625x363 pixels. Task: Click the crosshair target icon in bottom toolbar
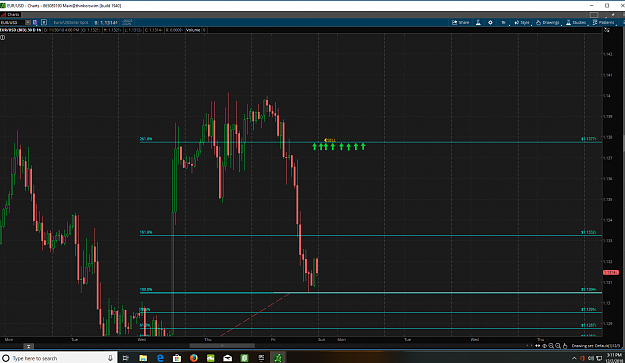pyautogui.click(x=544, y=346)
